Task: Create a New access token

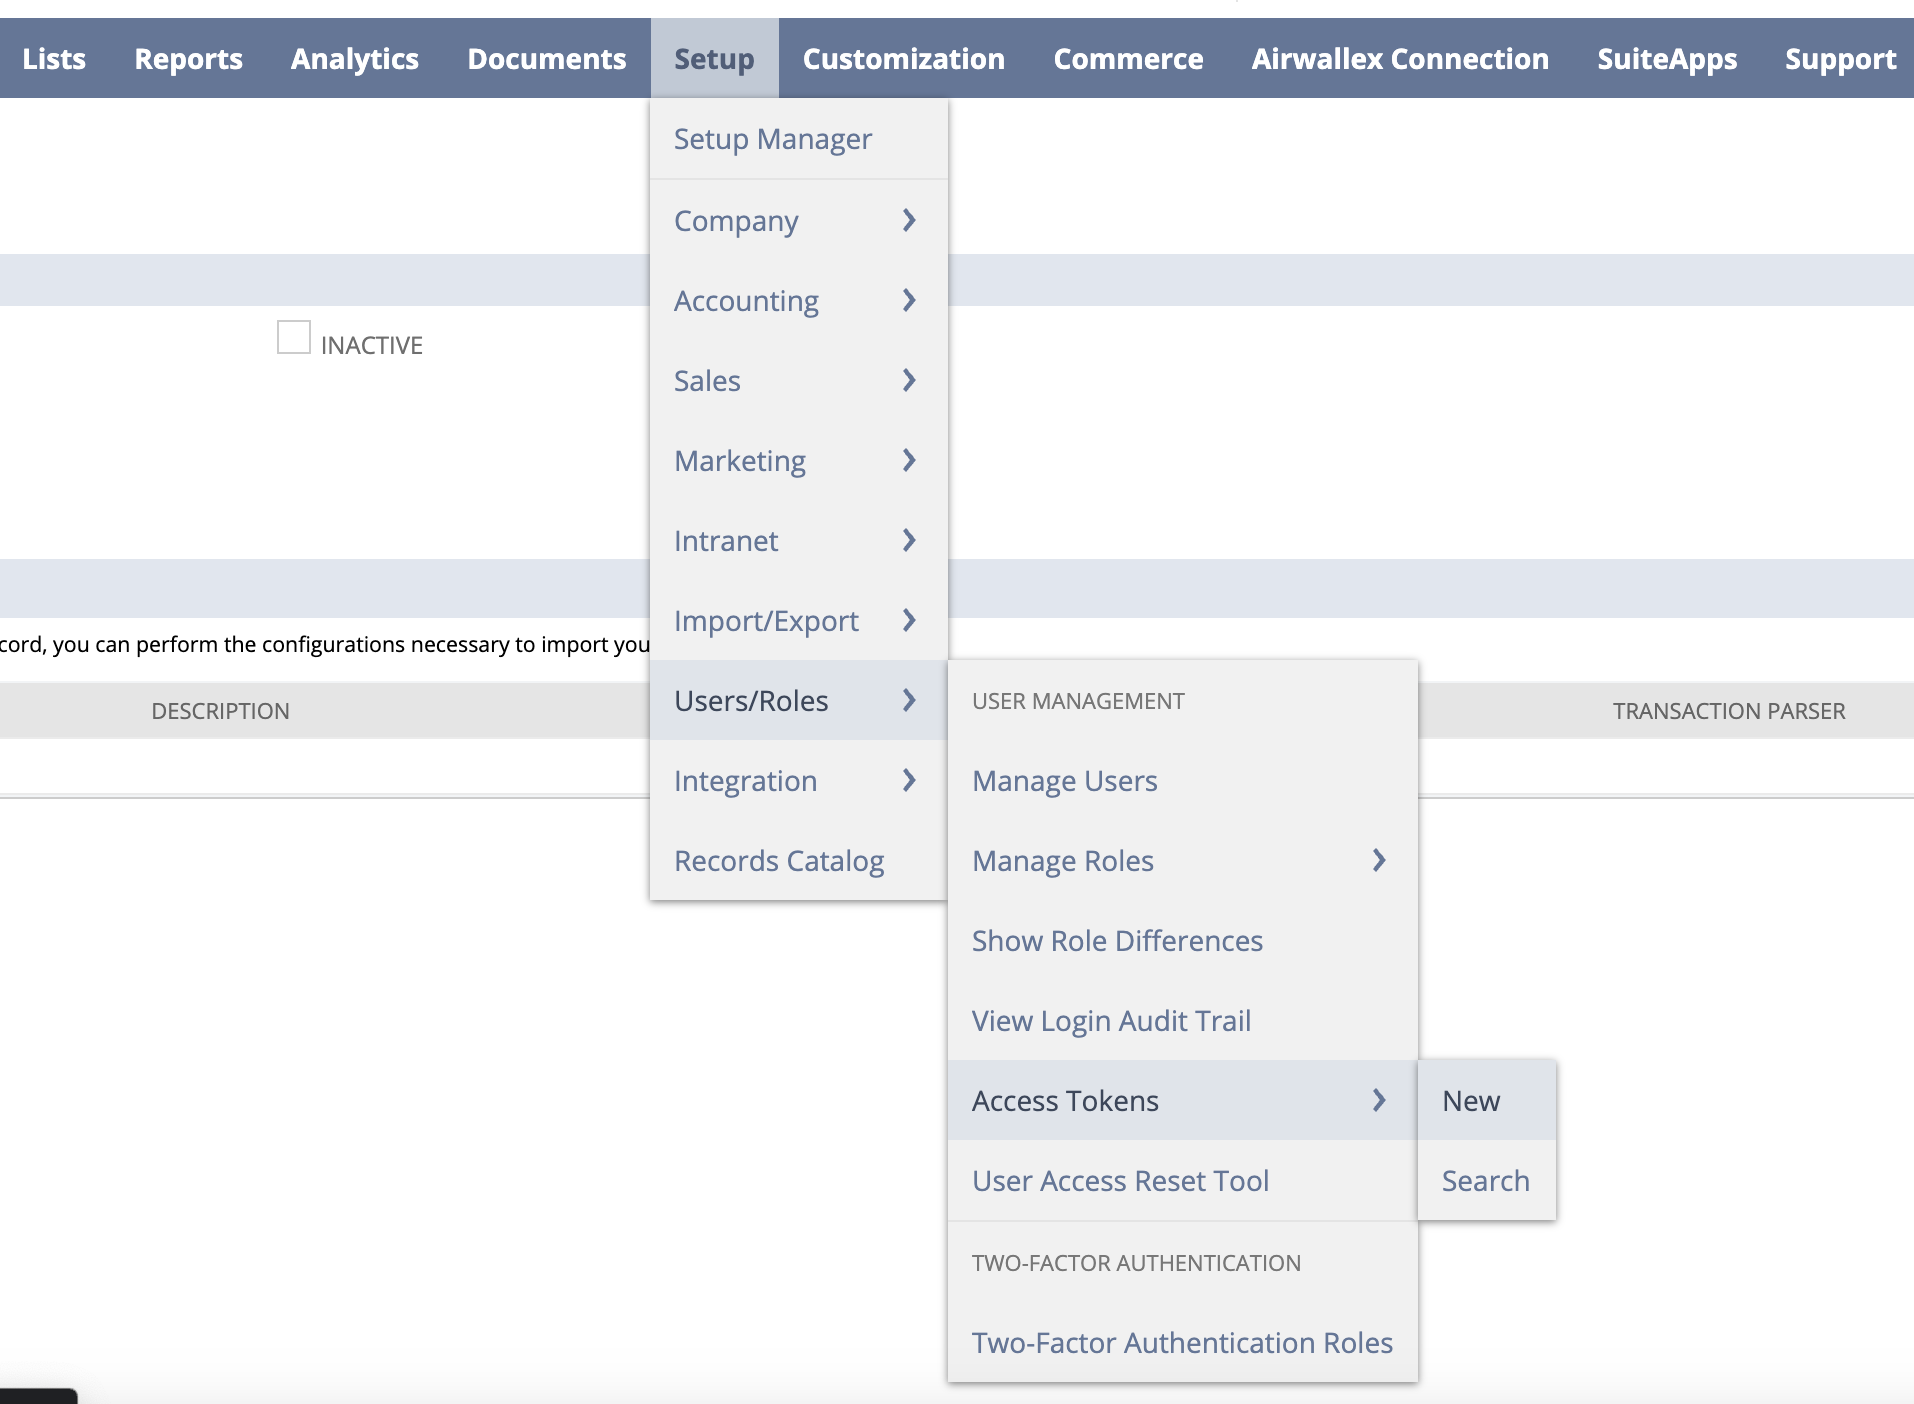Action: [1470, 1101]
